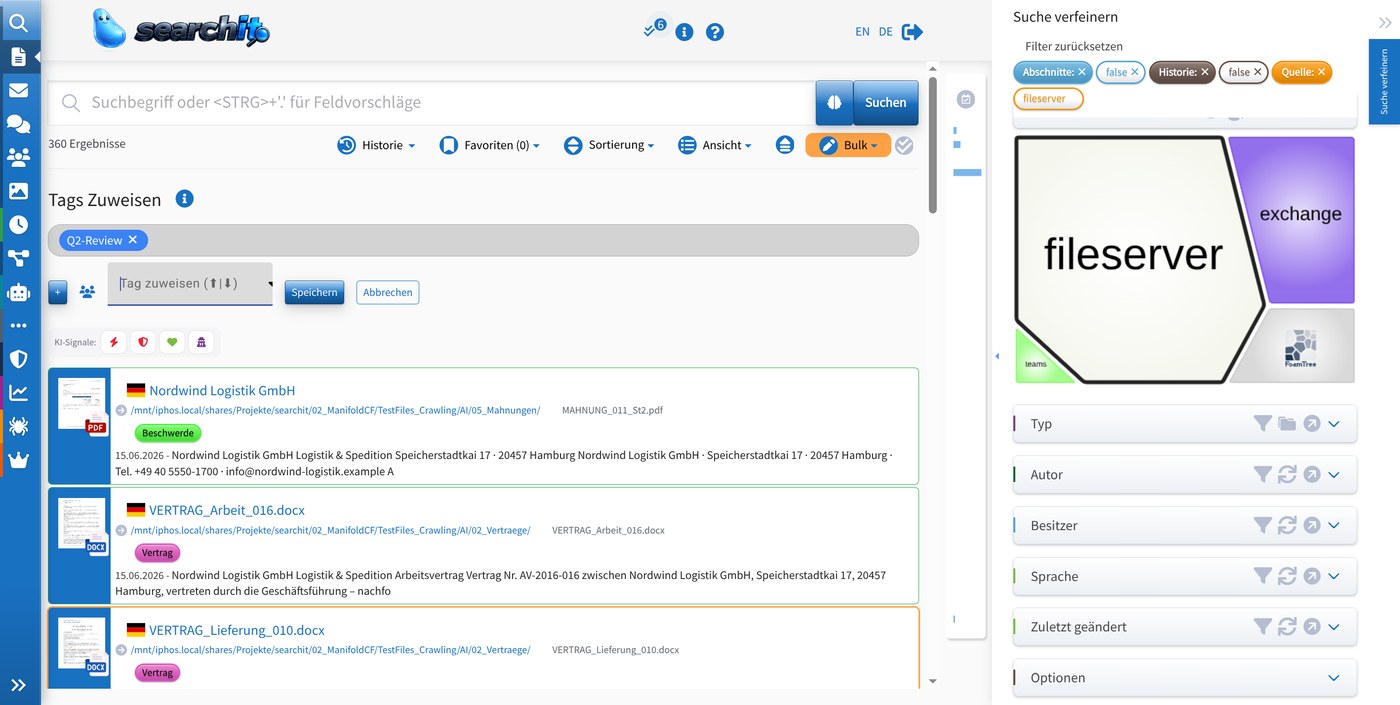Open the Favoriten (0) menu

click(490, 145)
